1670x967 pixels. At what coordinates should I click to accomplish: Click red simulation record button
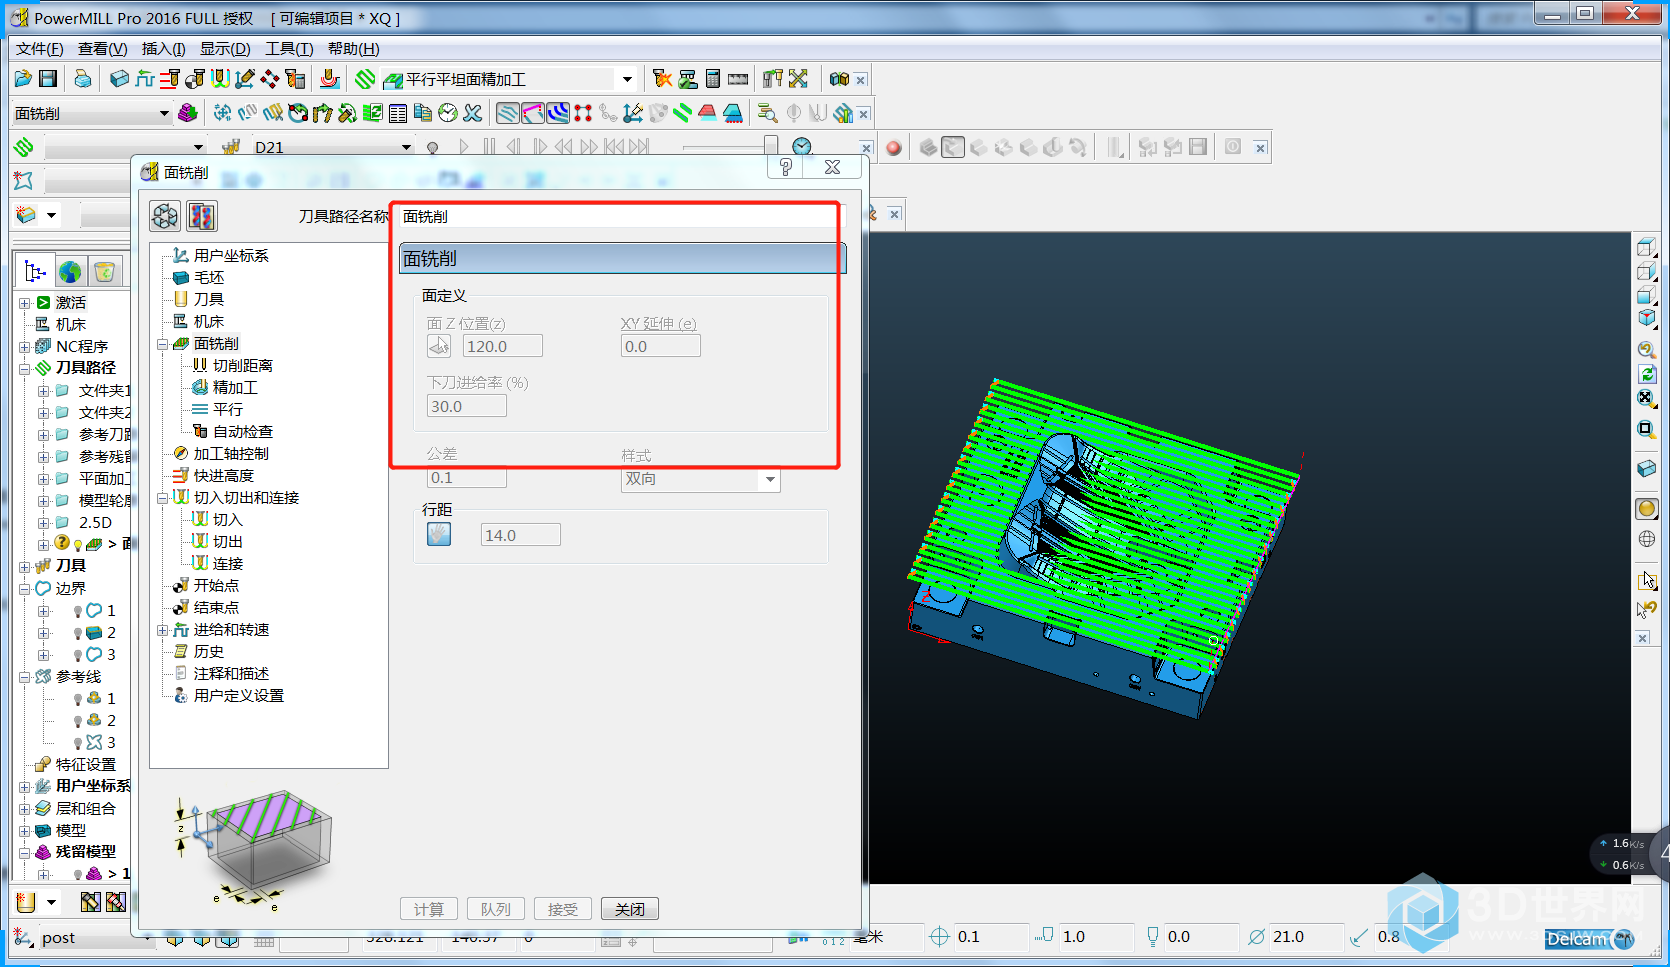(x=893, y=148)
